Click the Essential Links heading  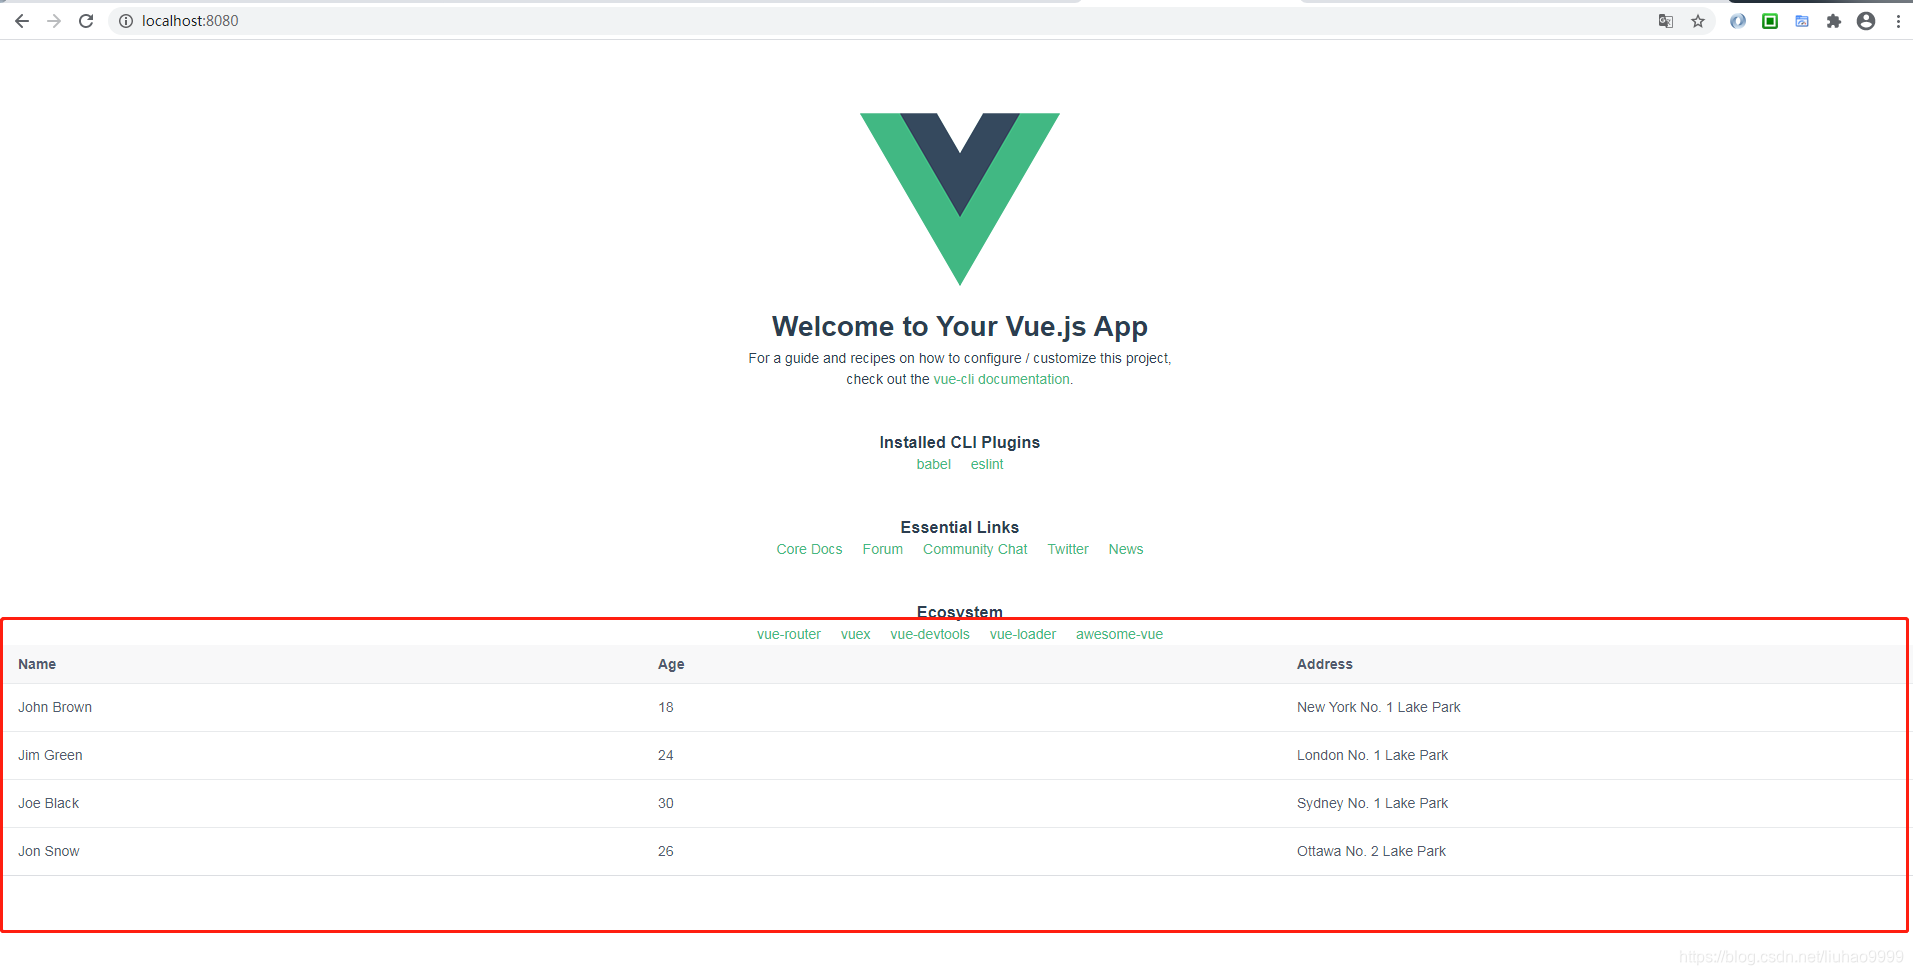[960, 528]
